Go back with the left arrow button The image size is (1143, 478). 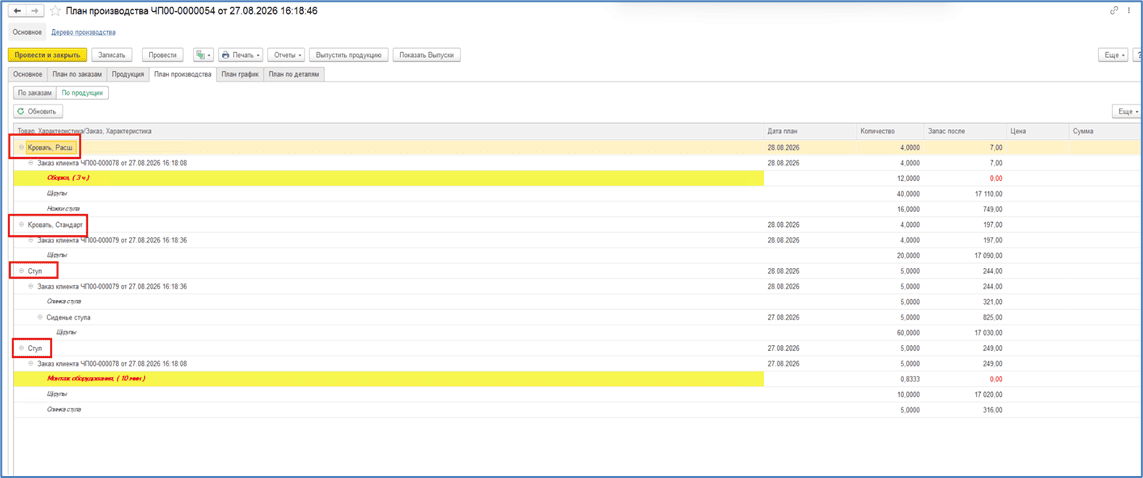(x=17, y=12)
